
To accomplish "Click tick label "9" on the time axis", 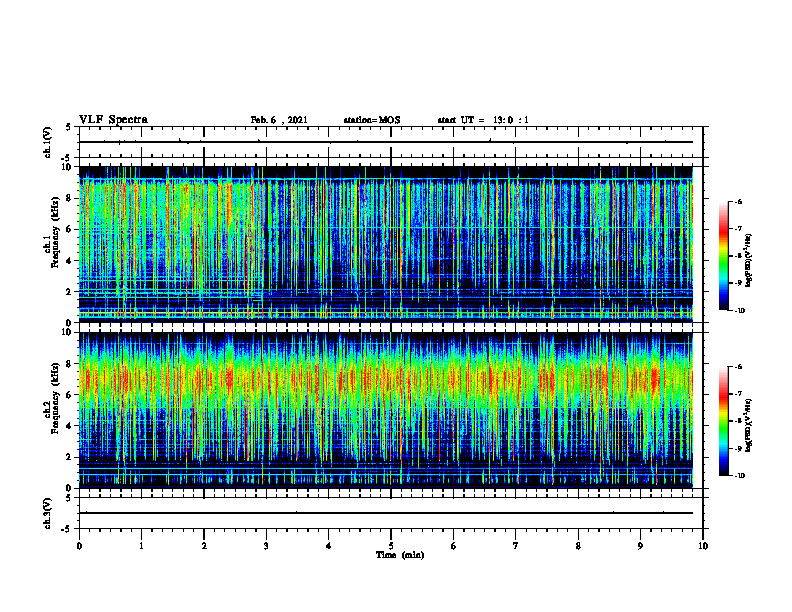I will (x=640, y=546).
